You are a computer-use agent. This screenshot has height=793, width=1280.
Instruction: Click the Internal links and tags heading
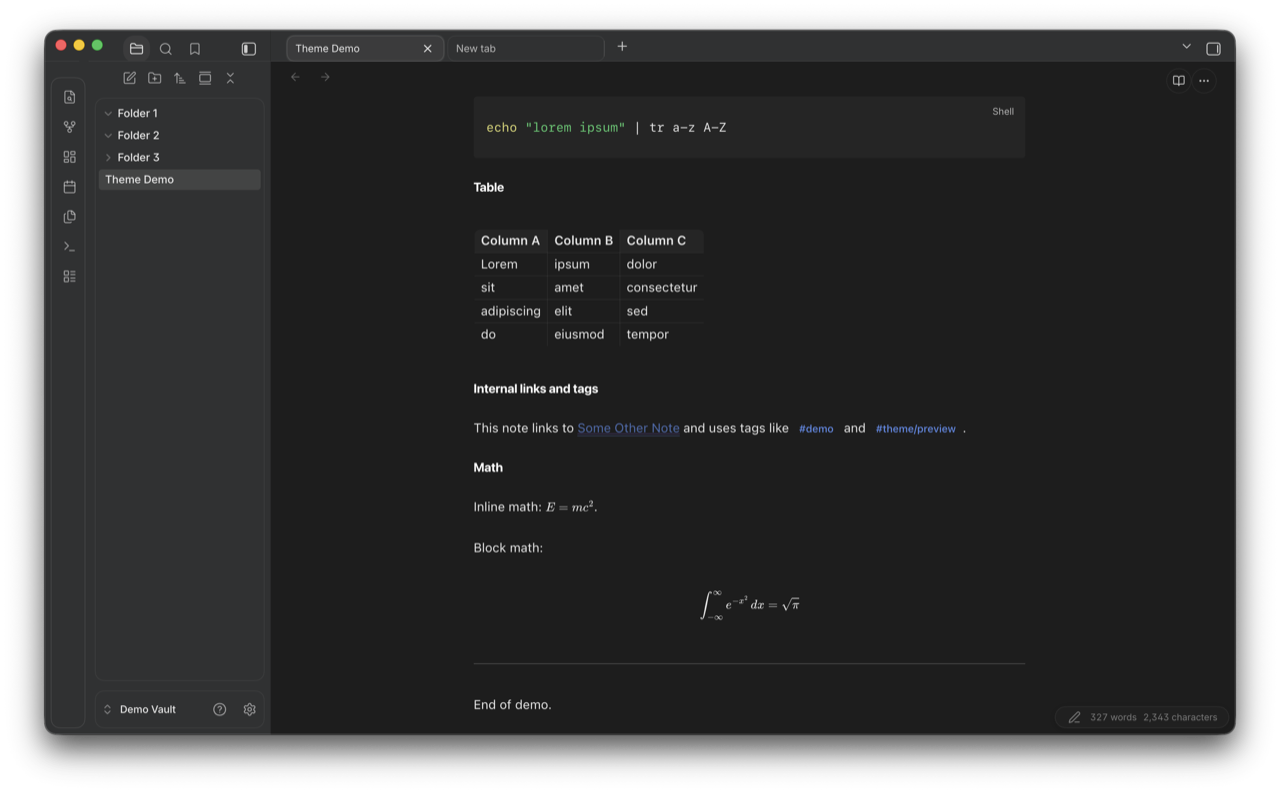coord(536,389)
